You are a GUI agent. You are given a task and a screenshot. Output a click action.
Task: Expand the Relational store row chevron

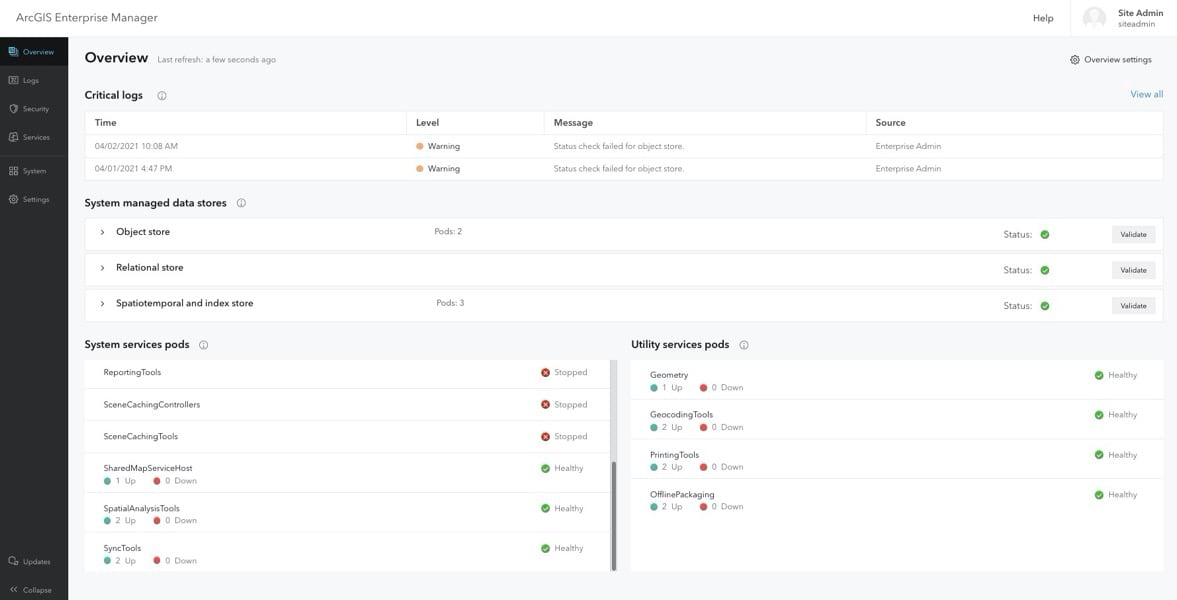[x=102, y=268]
